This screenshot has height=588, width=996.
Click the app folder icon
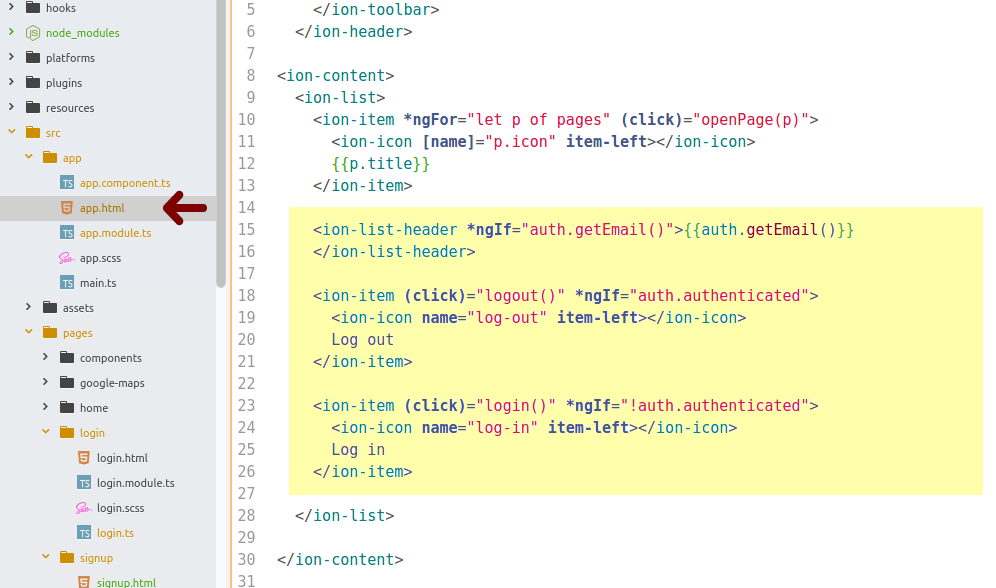point(50,157)
